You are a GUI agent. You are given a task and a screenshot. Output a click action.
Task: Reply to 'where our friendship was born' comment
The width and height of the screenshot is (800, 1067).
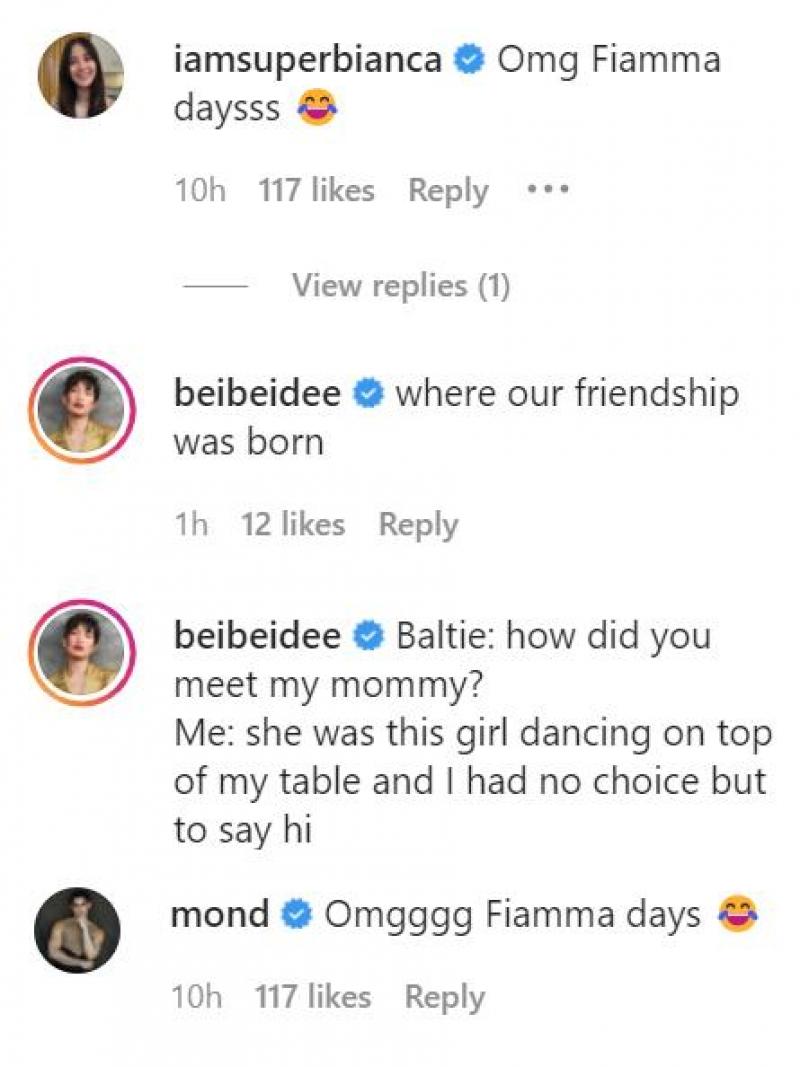click(418, 524)
